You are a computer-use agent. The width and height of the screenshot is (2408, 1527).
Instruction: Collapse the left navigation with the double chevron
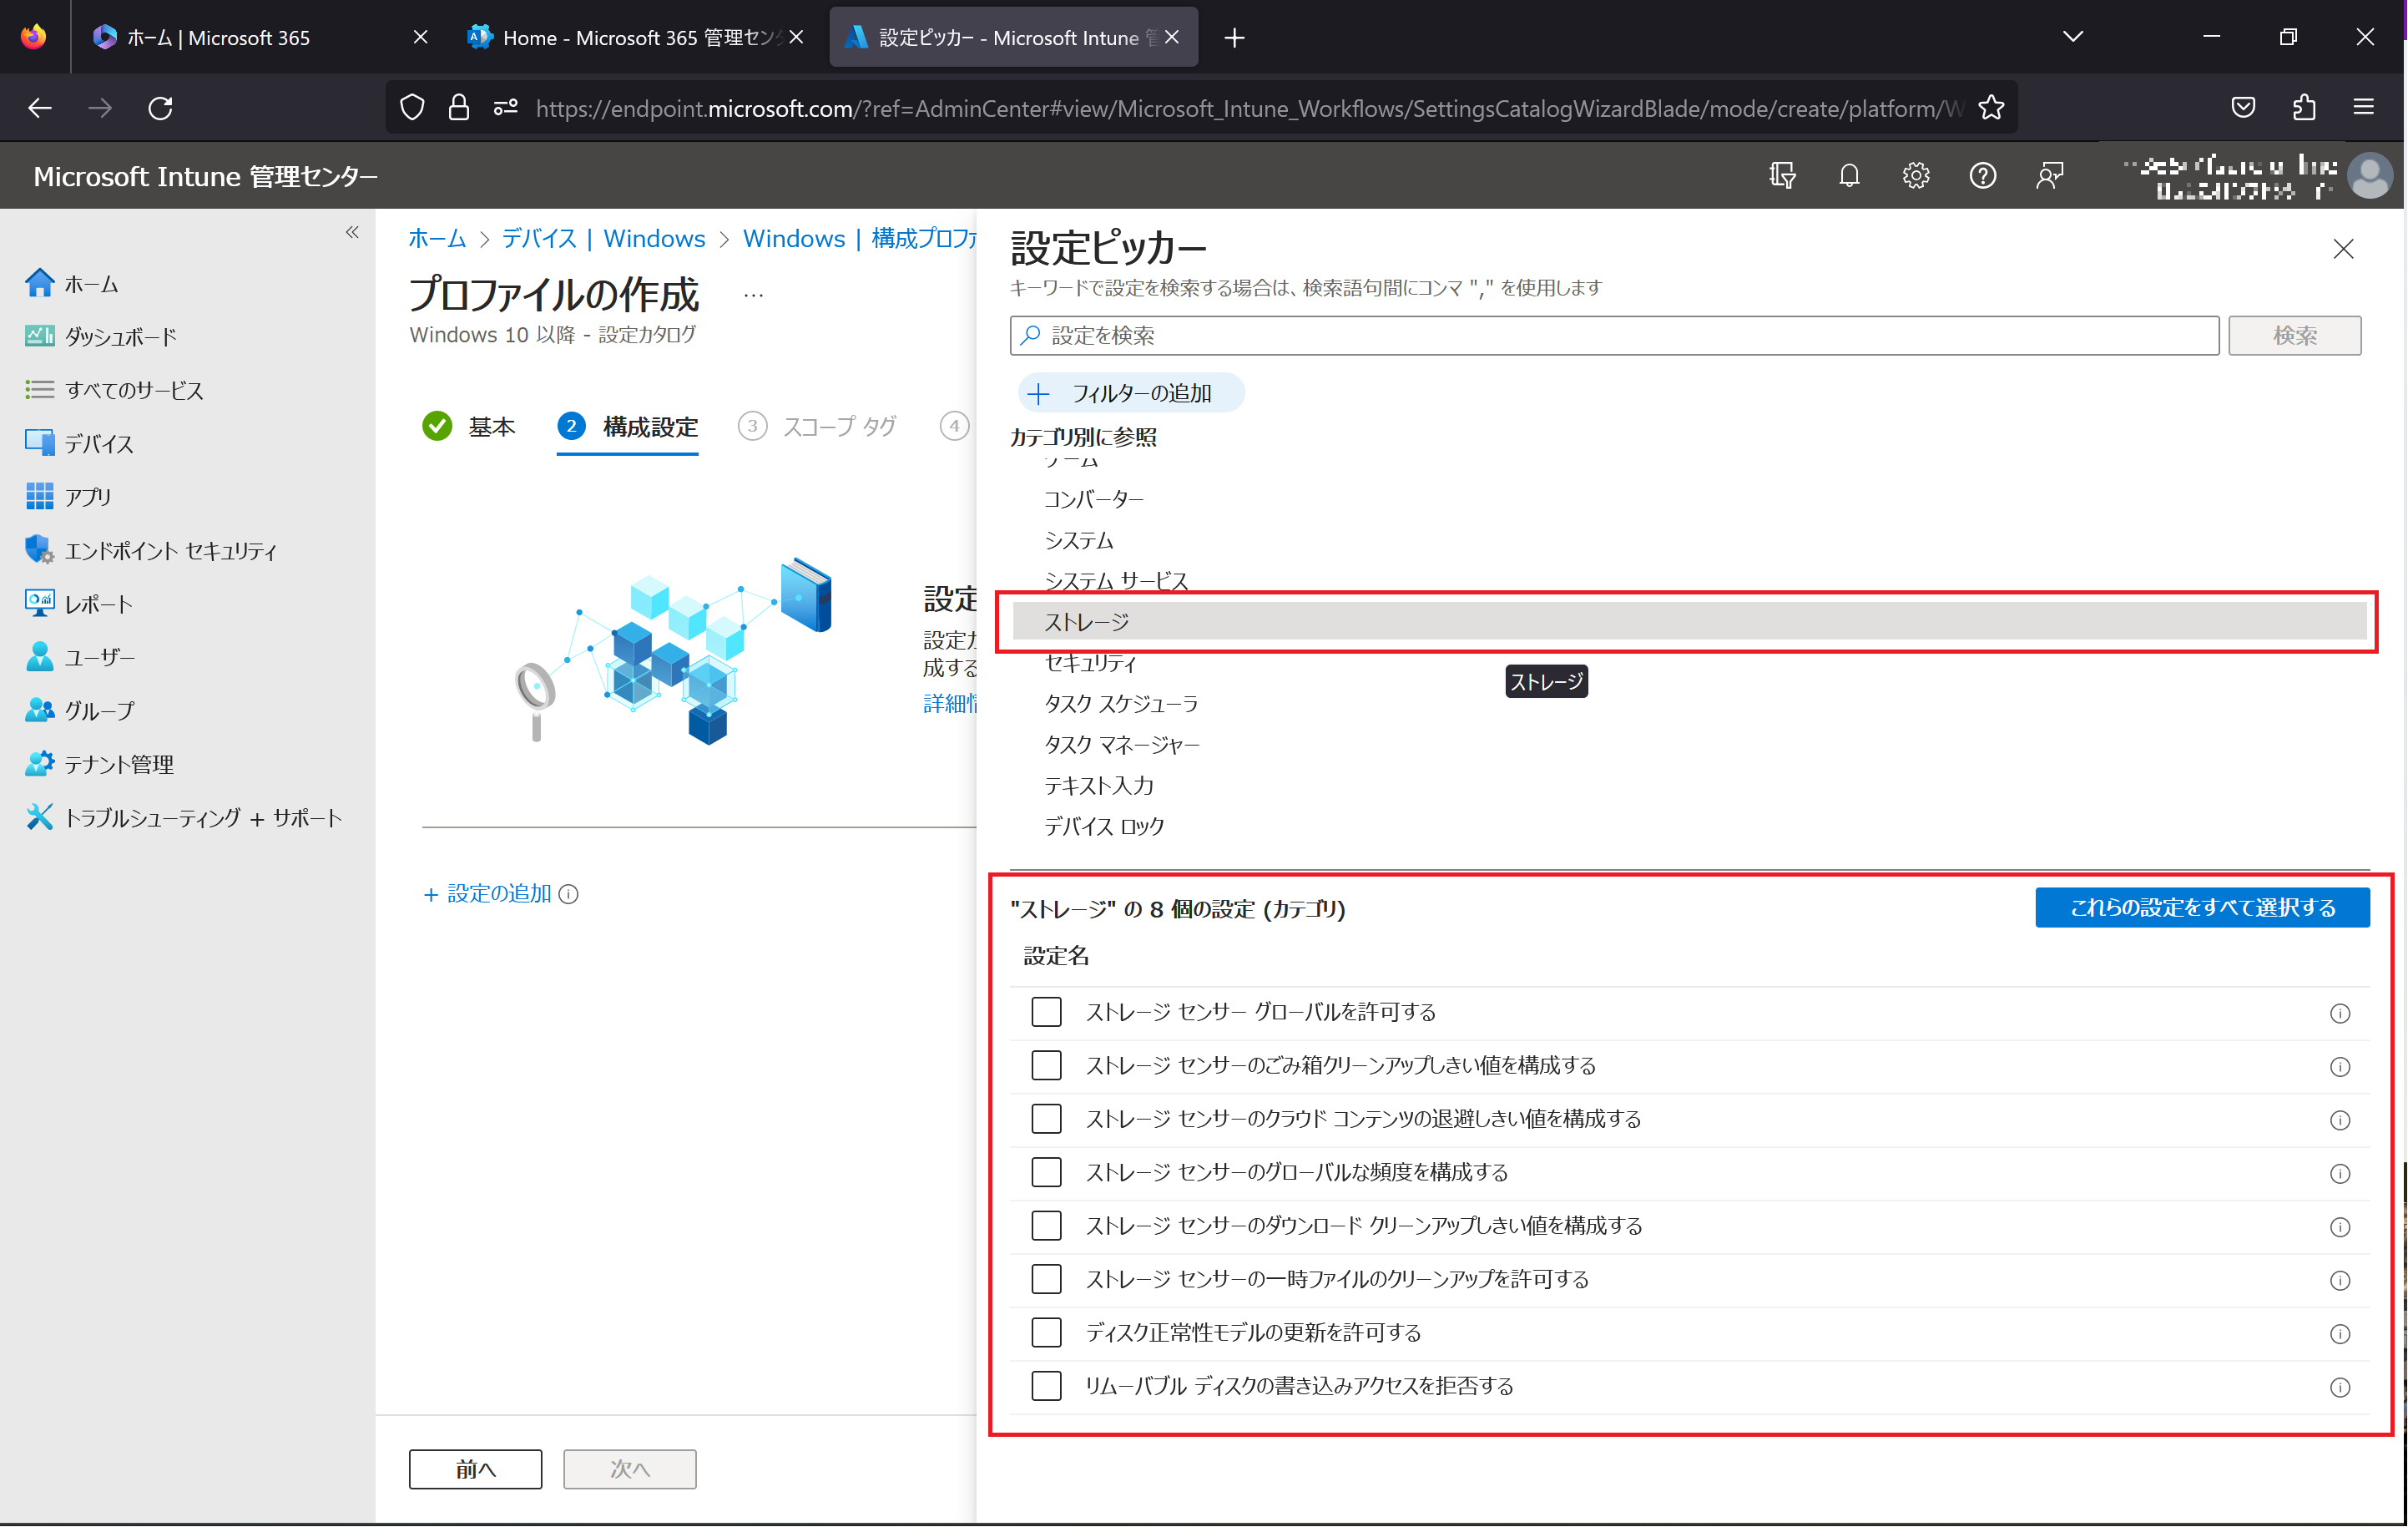(x=352, y=232)
